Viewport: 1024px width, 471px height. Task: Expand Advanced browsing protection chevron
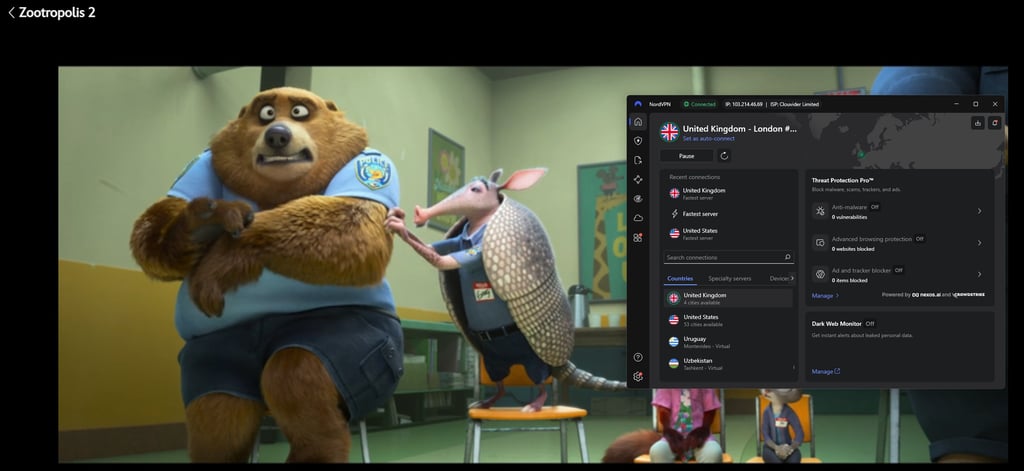979,243
